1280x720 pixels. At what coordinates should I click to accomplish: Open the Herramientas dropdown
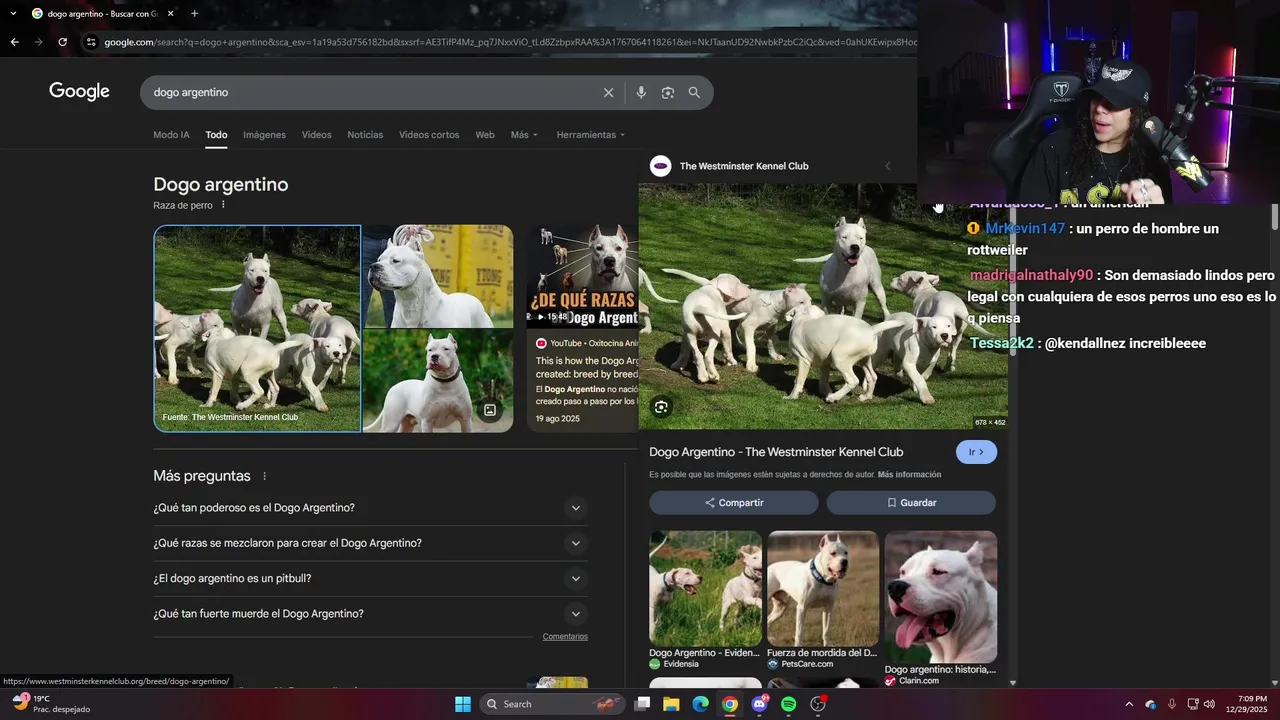coord(590,135)
